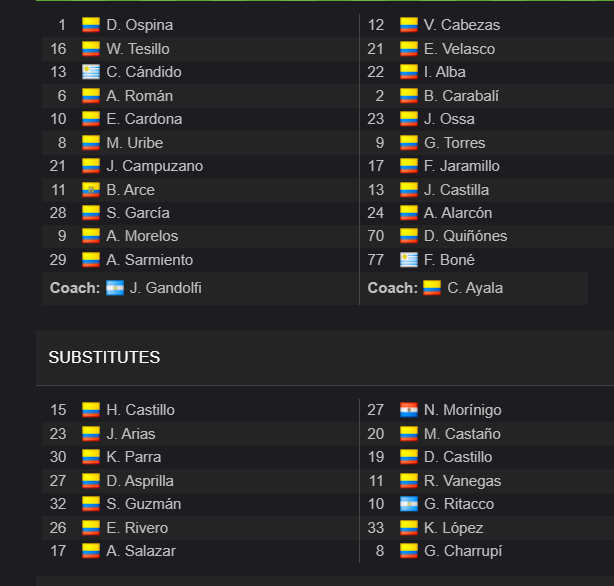614x586 pixels.
Task: Click the Colombia flag next to D. Ospina
Action: tap(91, 25)
